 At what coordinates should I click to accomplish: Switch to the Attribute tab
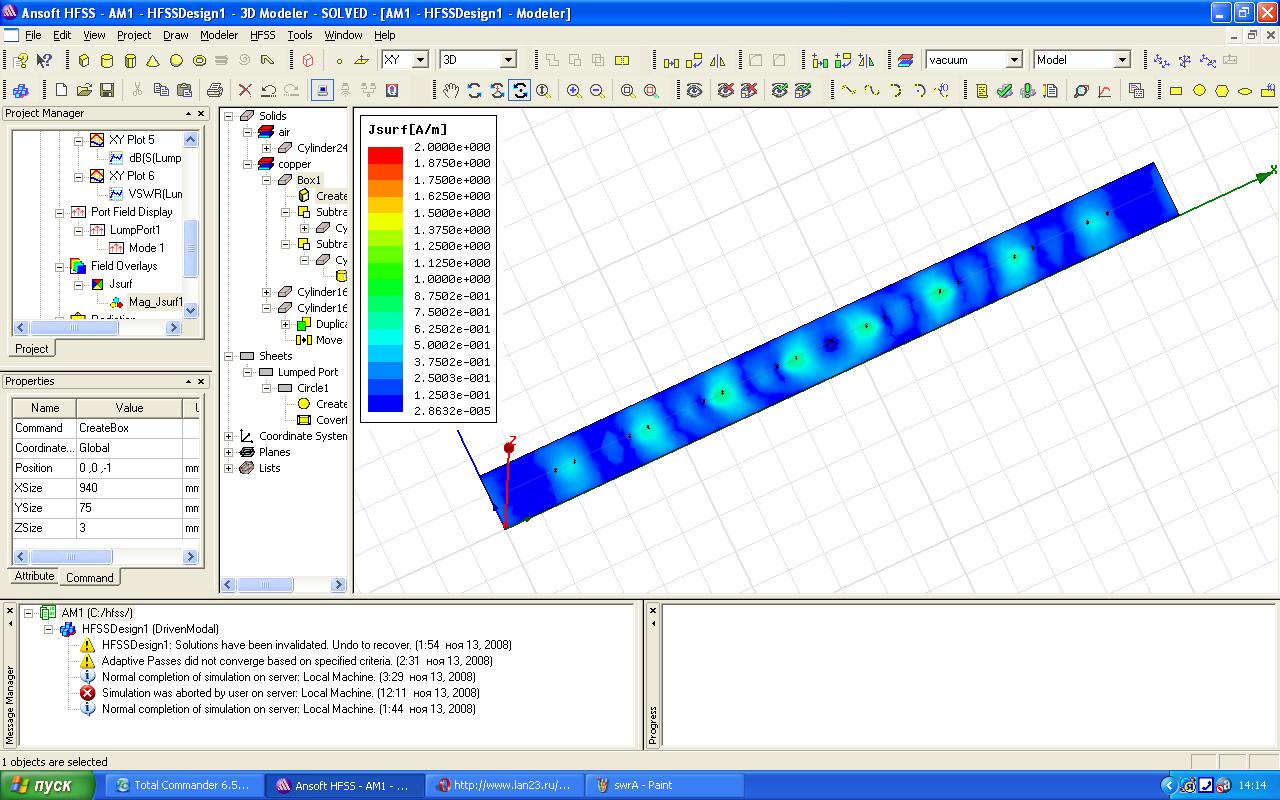point(34,576)
